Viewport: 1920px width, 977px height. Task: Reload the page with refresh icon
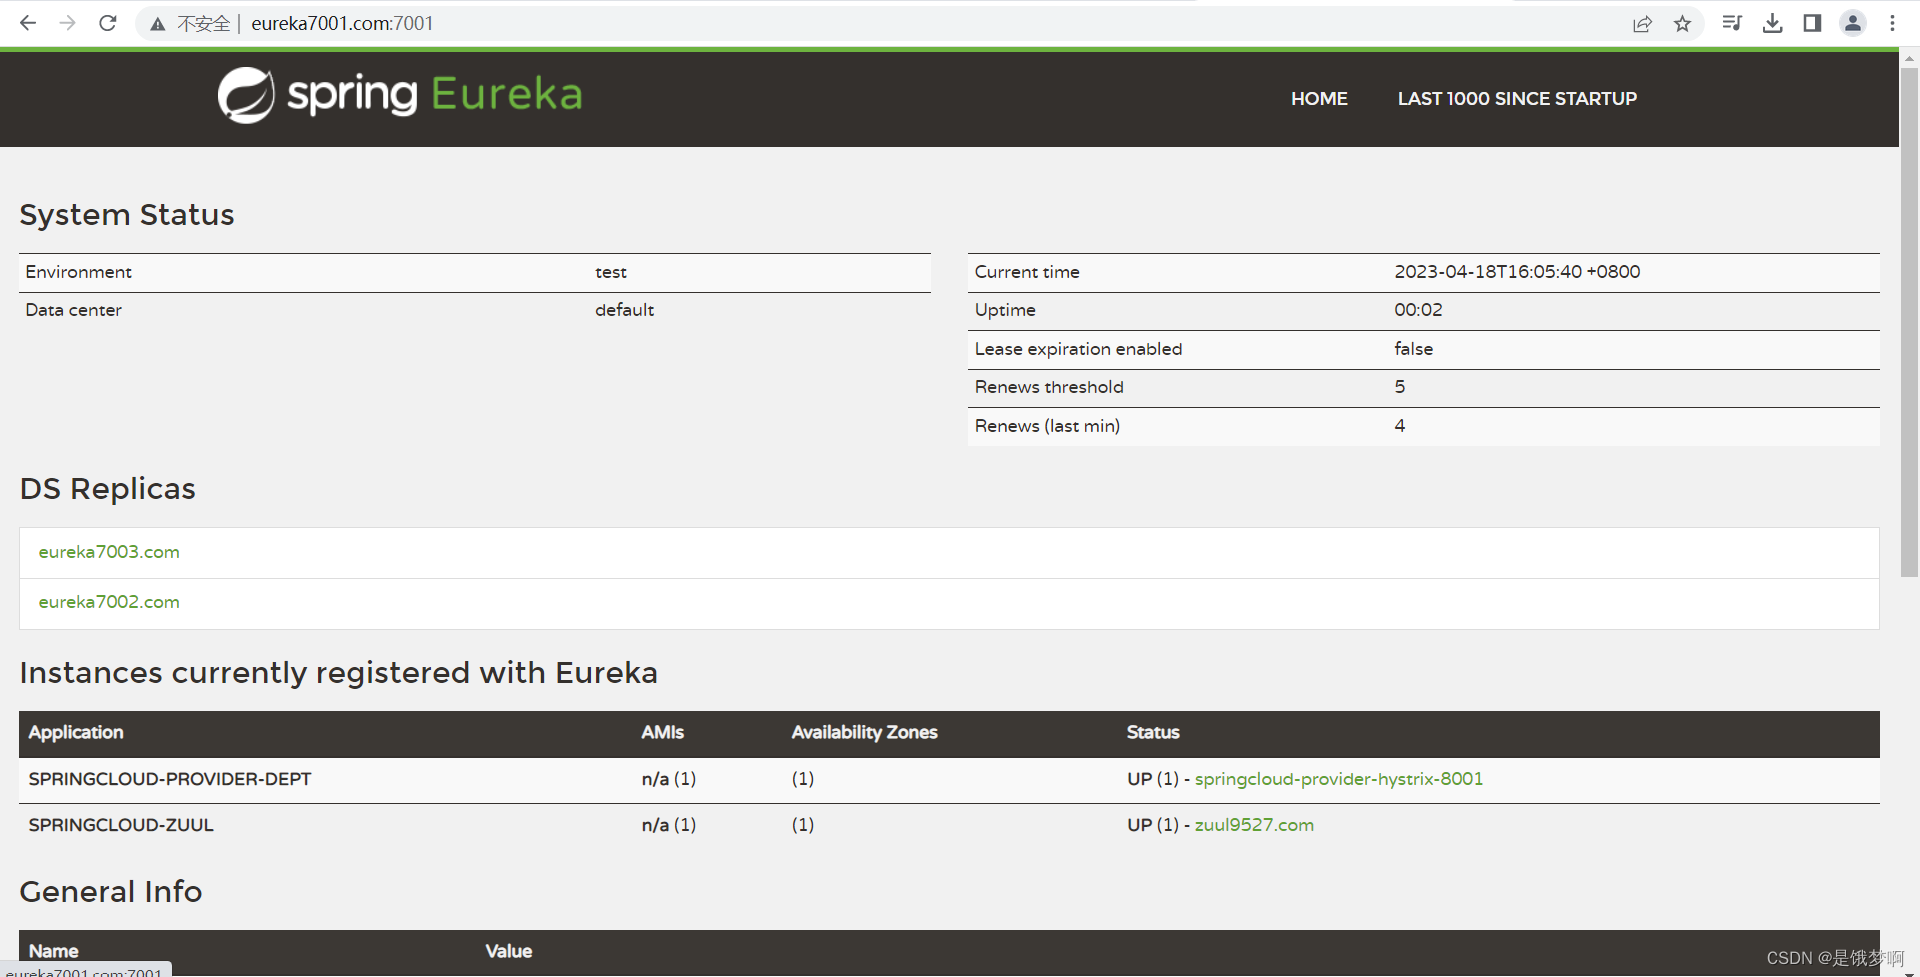point(108,23)
